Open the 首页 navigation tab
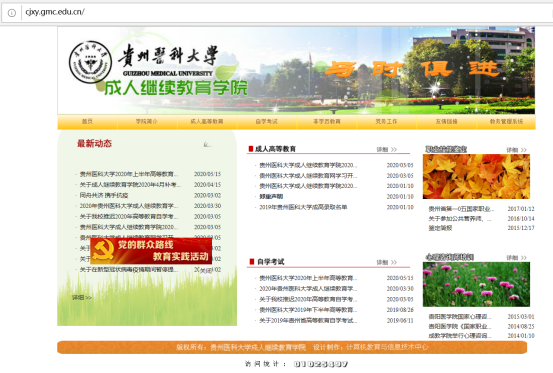This screenshot has width=553, height=373. tap(87, 122)
